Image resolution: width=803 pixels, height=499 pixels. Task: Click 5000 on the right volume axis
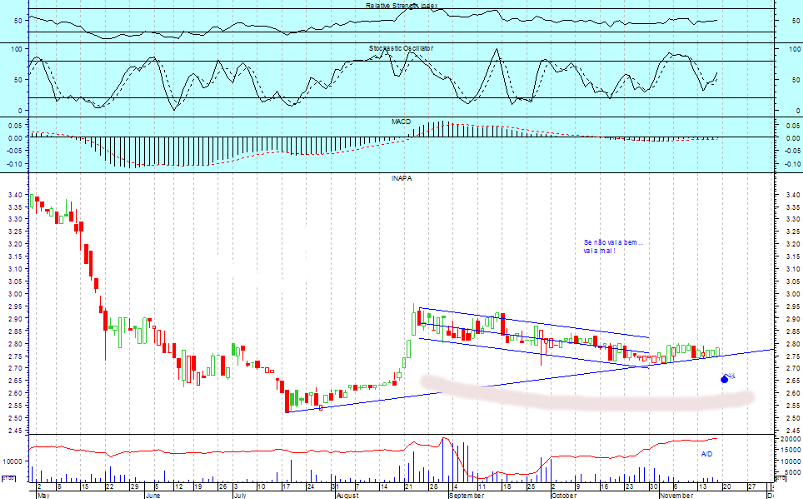(x=793, y=472)
